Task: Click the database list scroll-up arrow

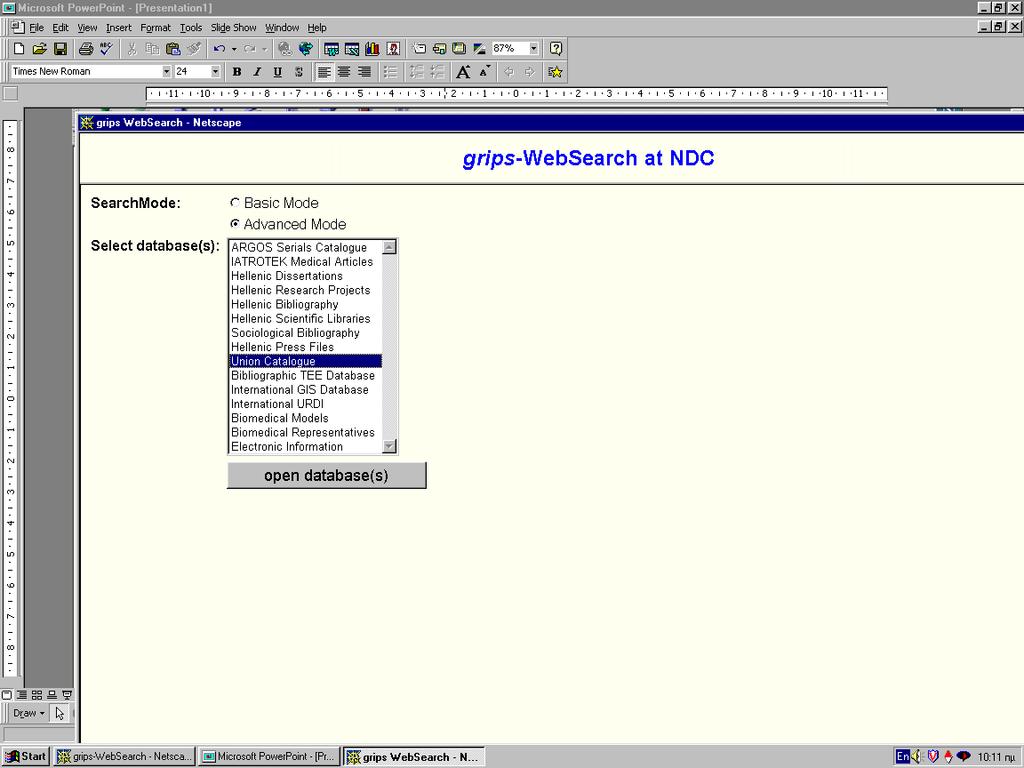Action: click(389, 247)
